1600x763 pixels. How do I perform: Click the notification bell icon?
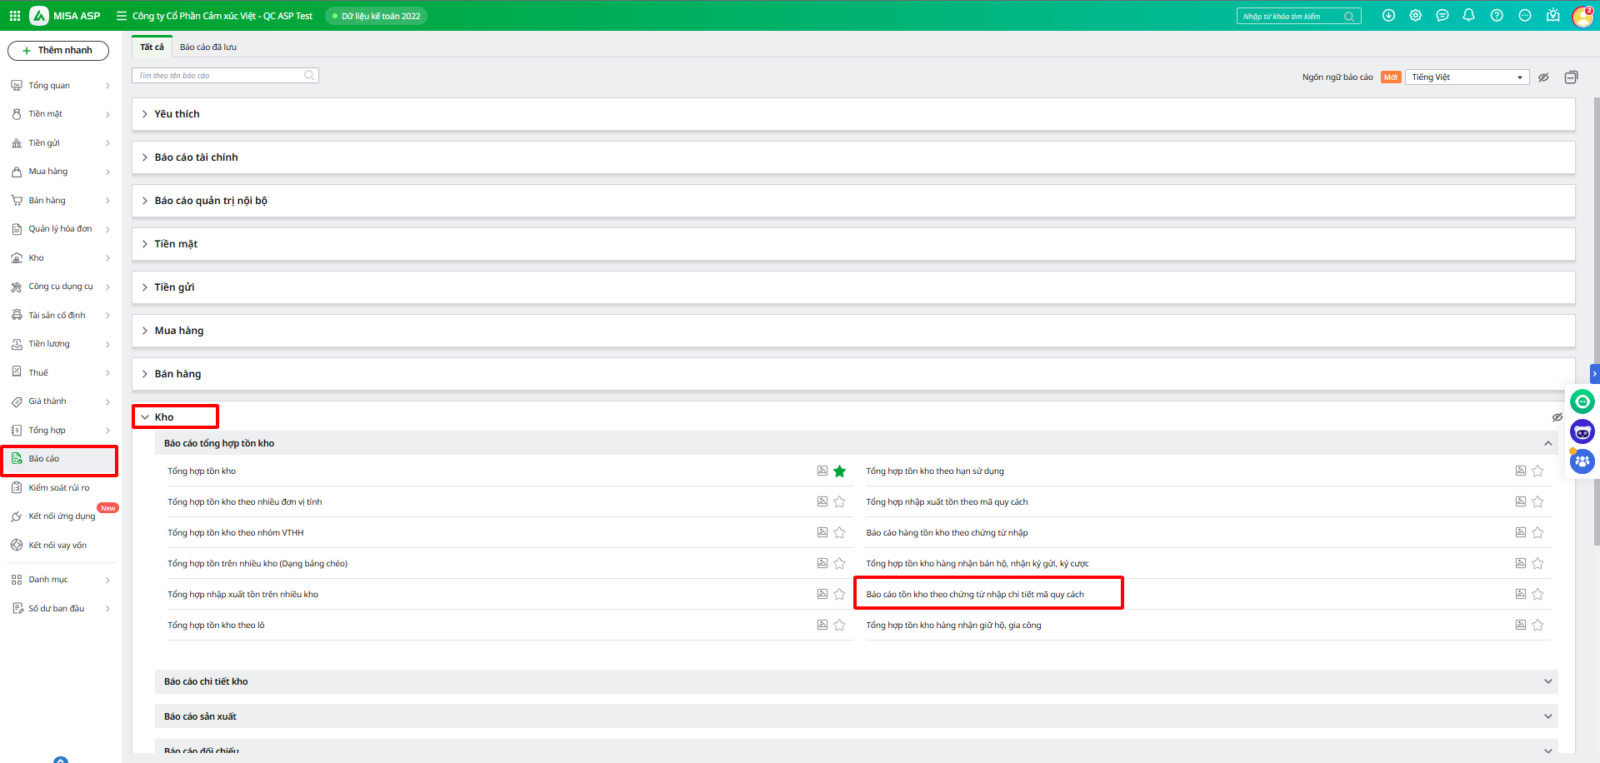[x=1468, y=15]
